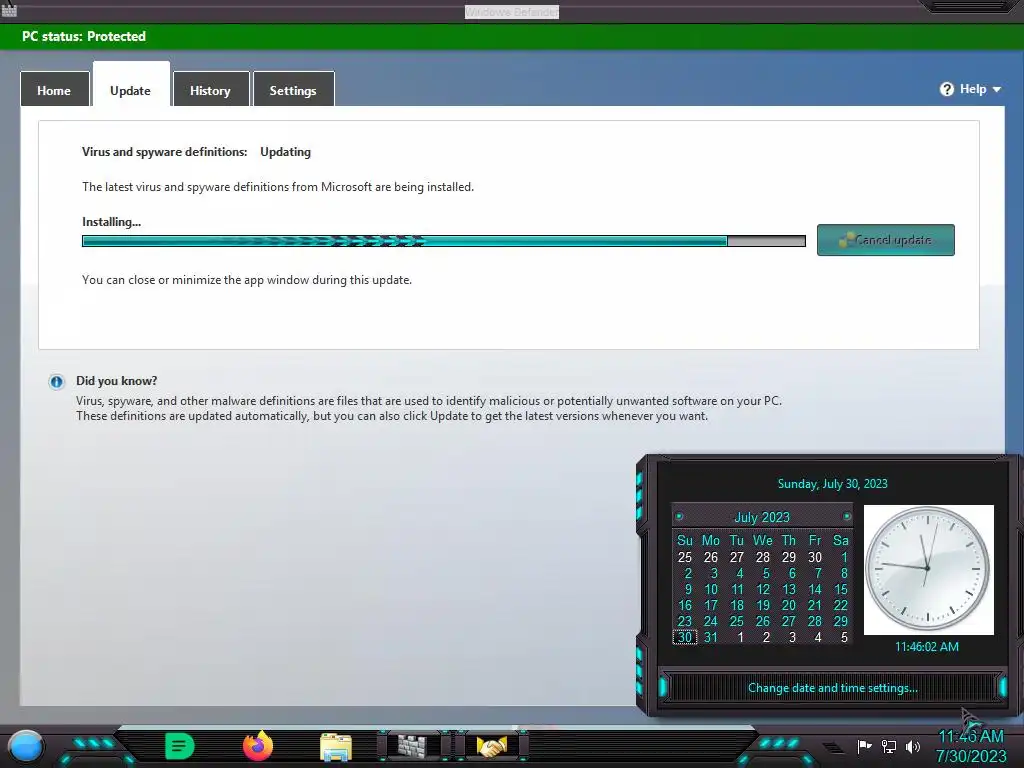Click the 11:46:02 AM digital time

(927, 647)
